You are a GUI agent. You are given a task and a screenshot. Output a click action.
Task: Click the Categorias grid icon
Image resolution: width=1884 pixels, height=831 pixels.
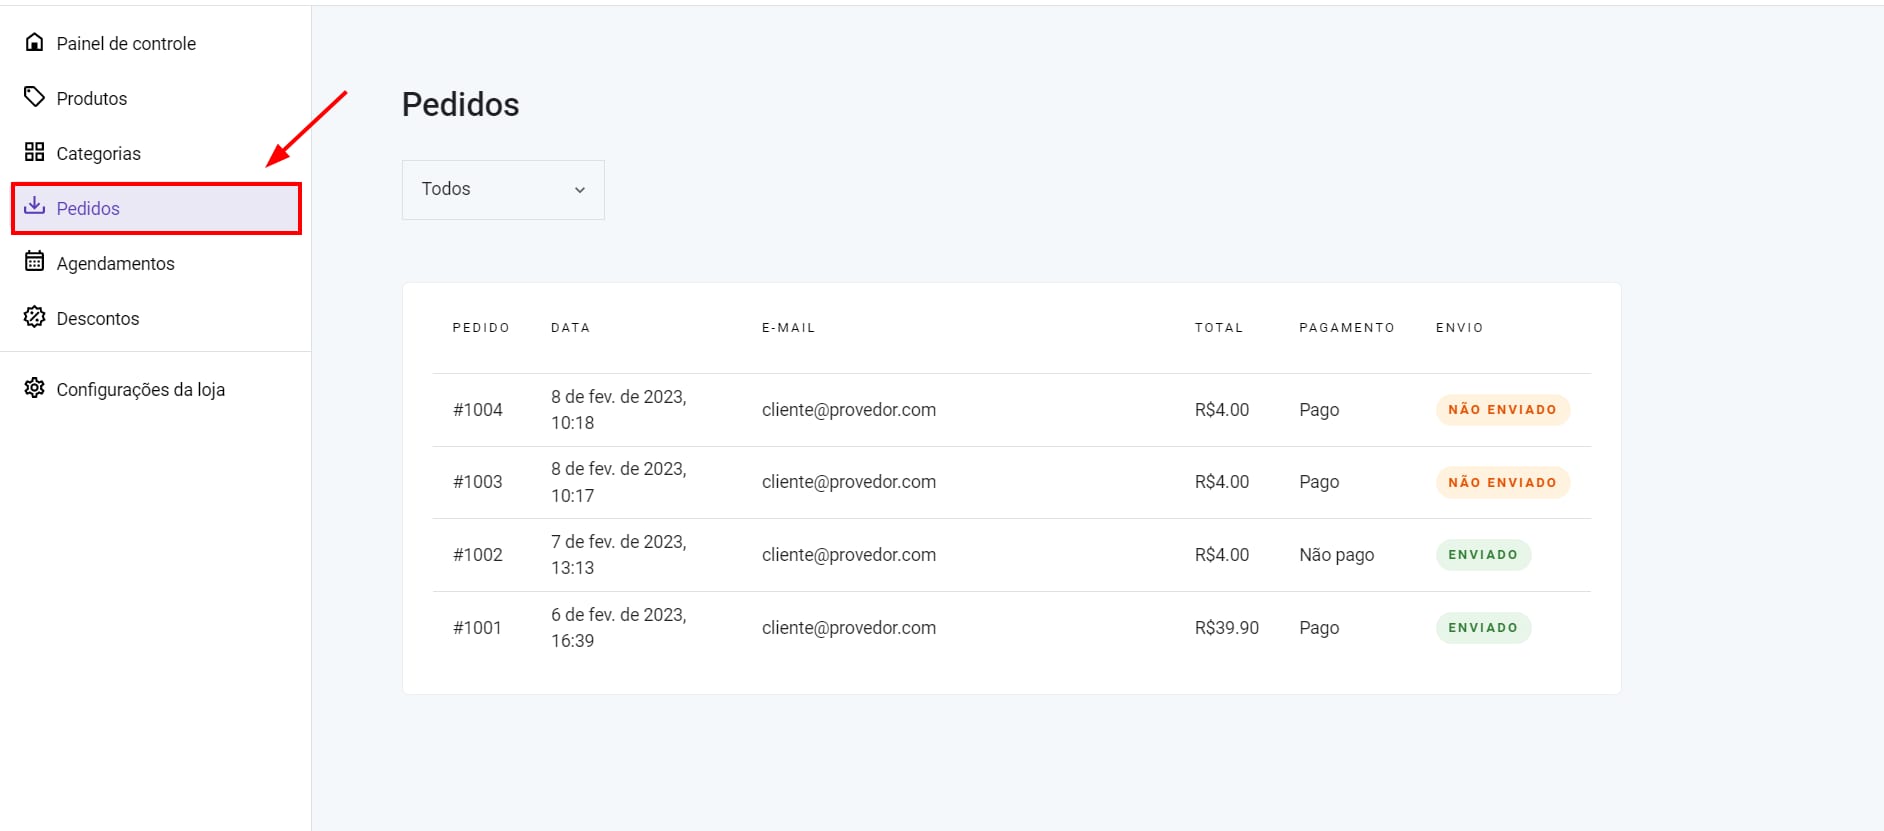(35, 152)
